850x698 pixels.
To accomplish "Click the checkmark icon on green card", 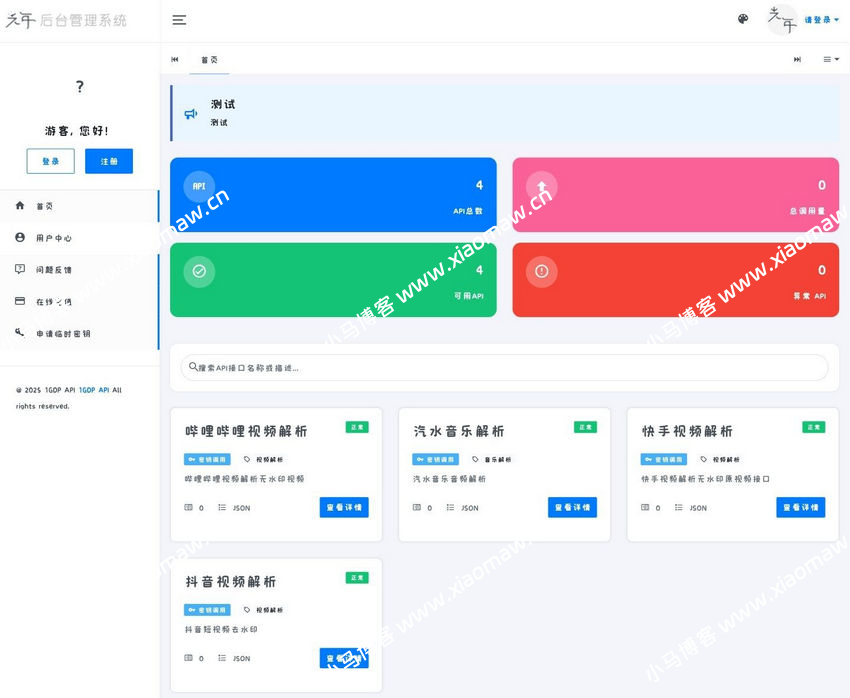I will pyautogui.click(x=199, y=271).
